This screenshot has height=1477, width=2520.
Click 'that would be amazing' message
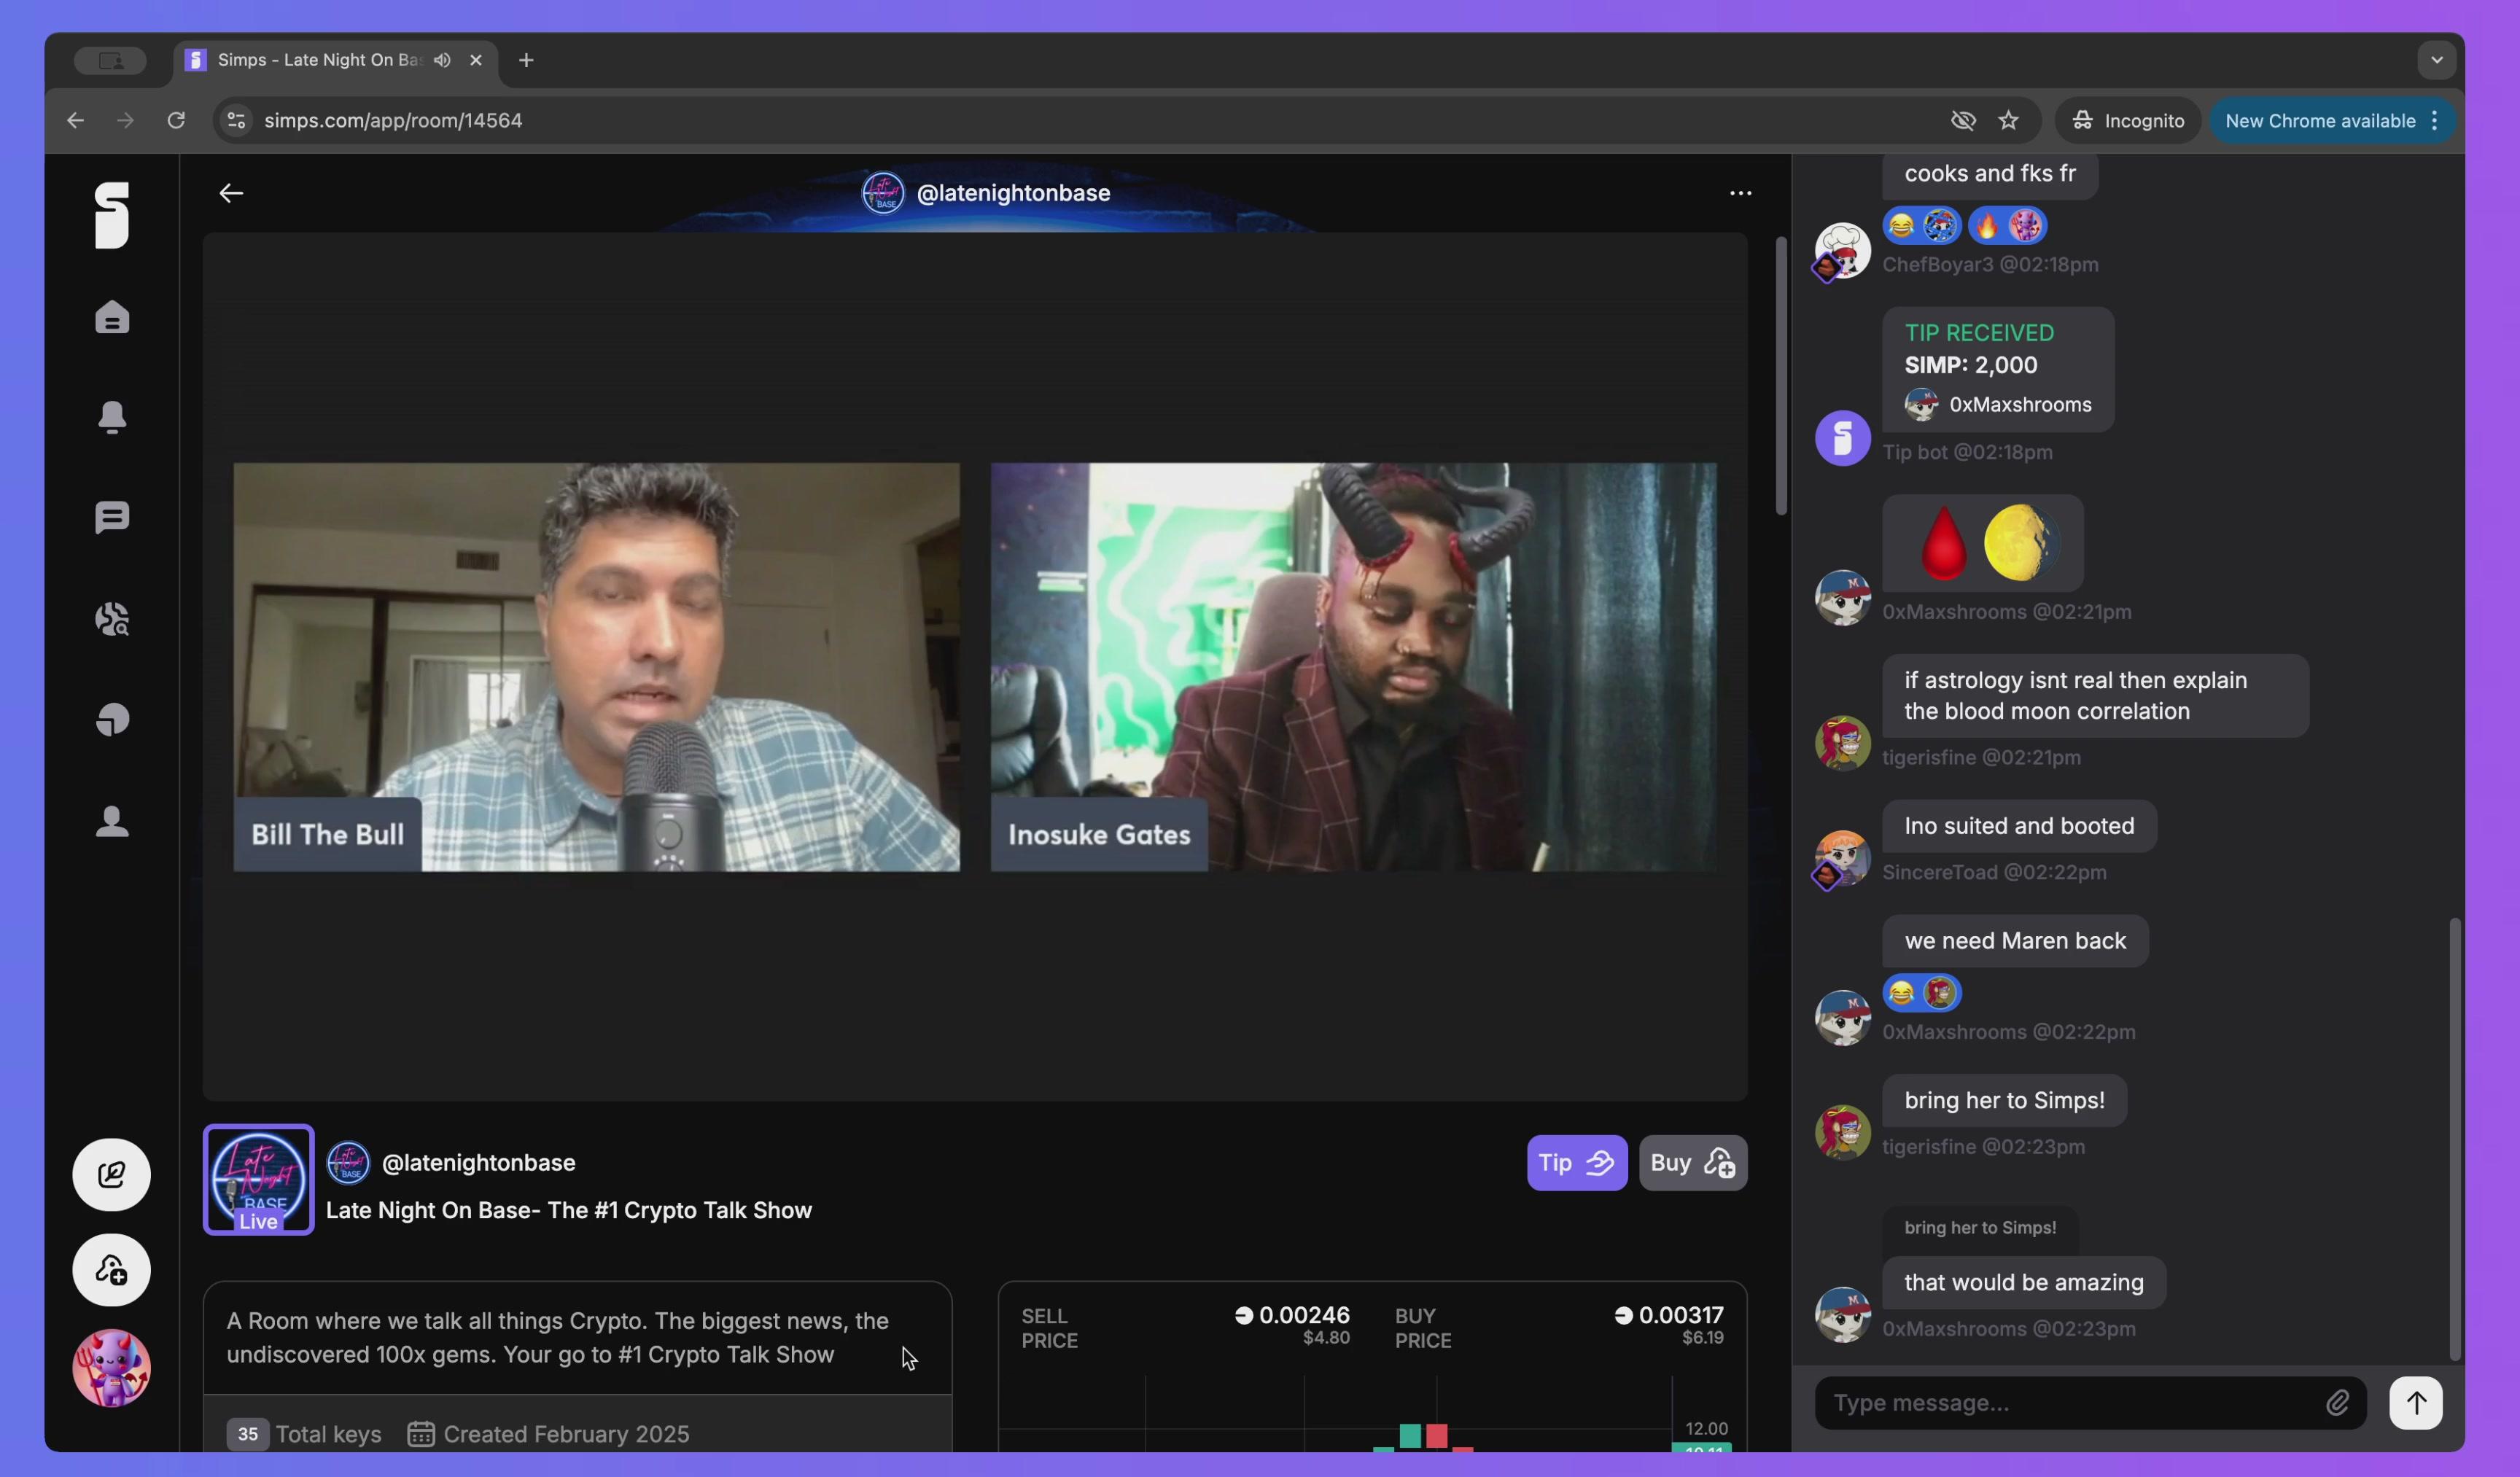point(2024,1283)
